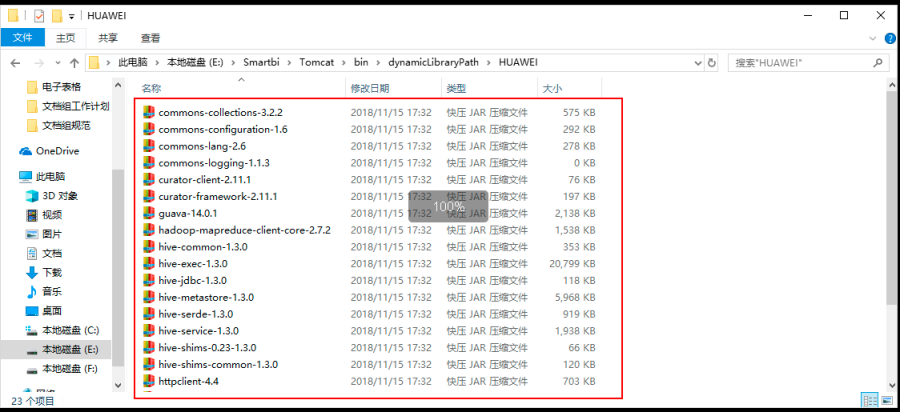This screenshot has width=900, height=412.
Task: Sort by 名称 column header
Action: point(242,88)
